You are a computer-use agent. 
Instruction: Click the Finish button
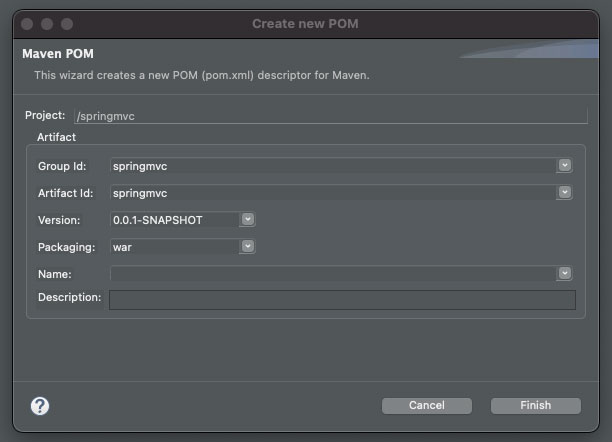point(536,406)
